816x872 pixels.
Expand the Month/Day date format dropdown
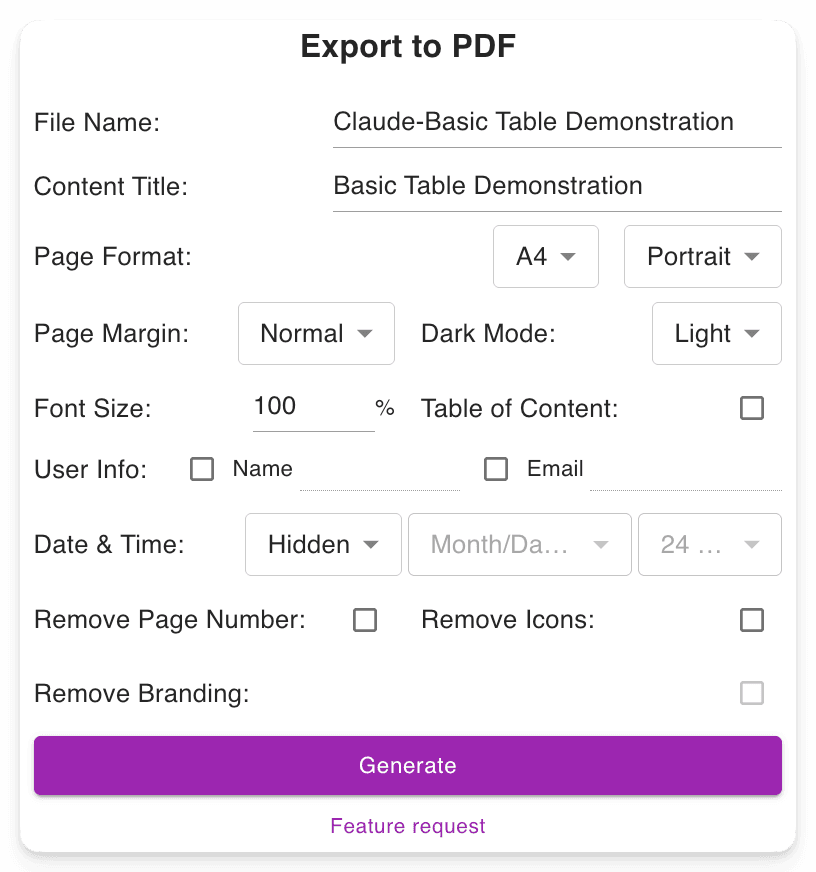(519, 545)
